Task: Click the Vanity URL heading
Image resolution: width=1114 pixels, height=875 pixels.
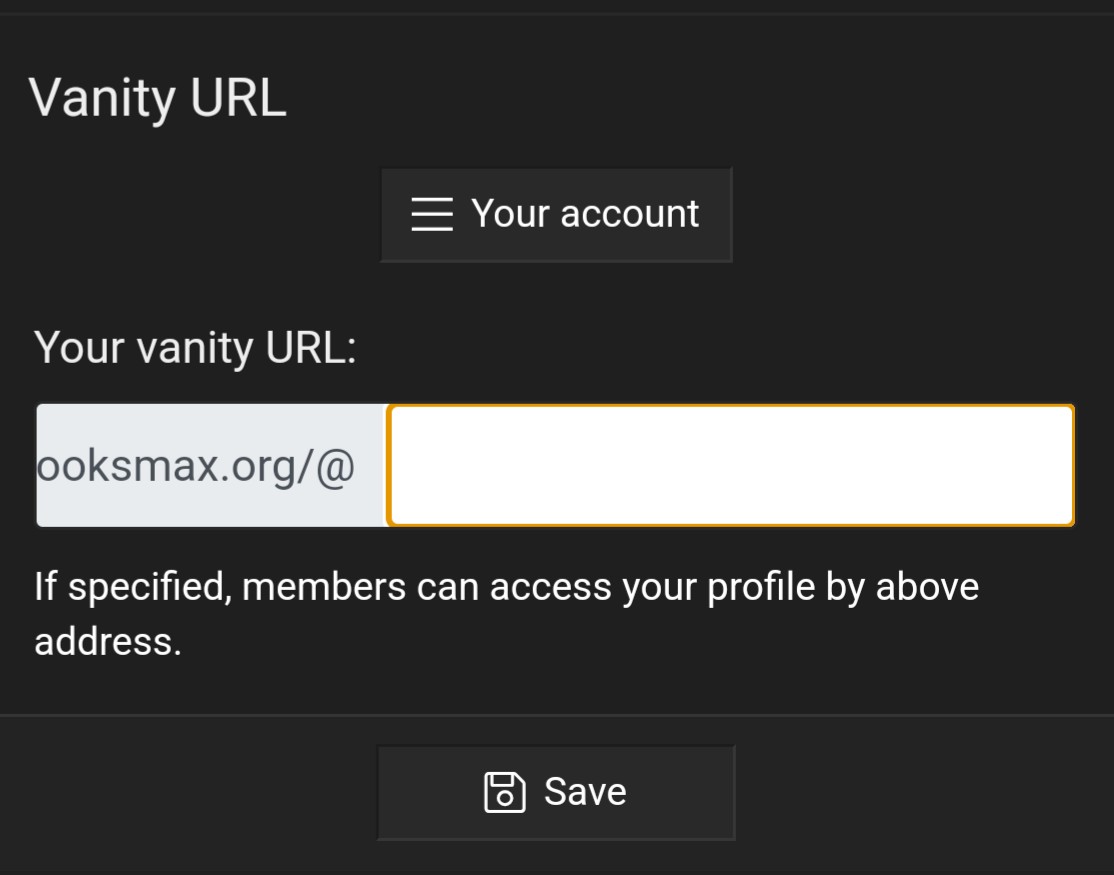Action: pyautogui.click(x=158, y=98)
